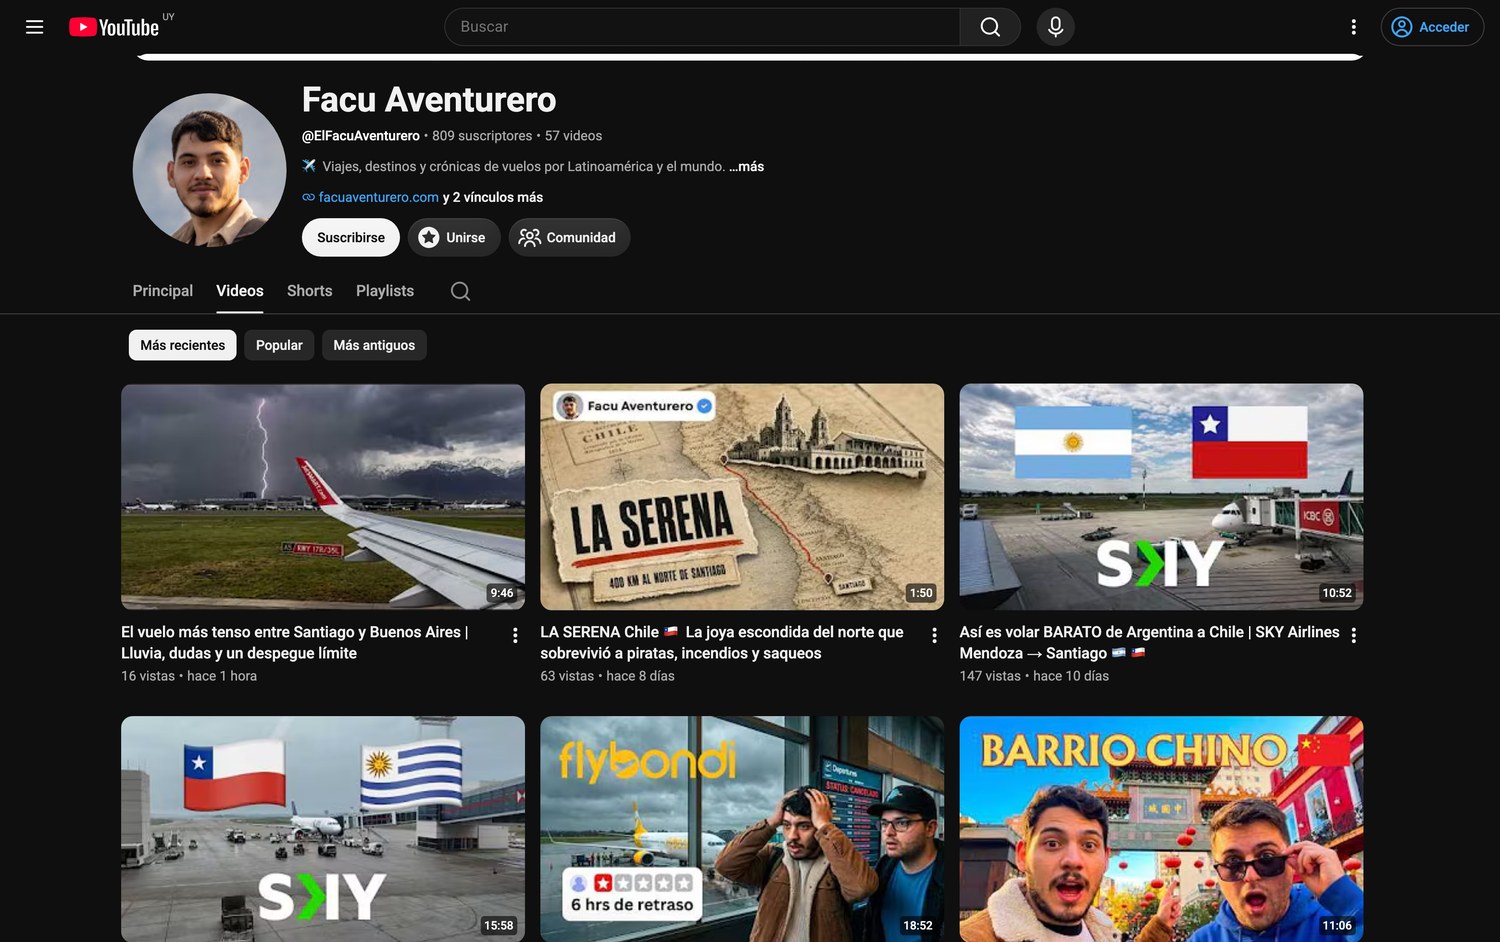Select the Videos tab

coord(240,291)
